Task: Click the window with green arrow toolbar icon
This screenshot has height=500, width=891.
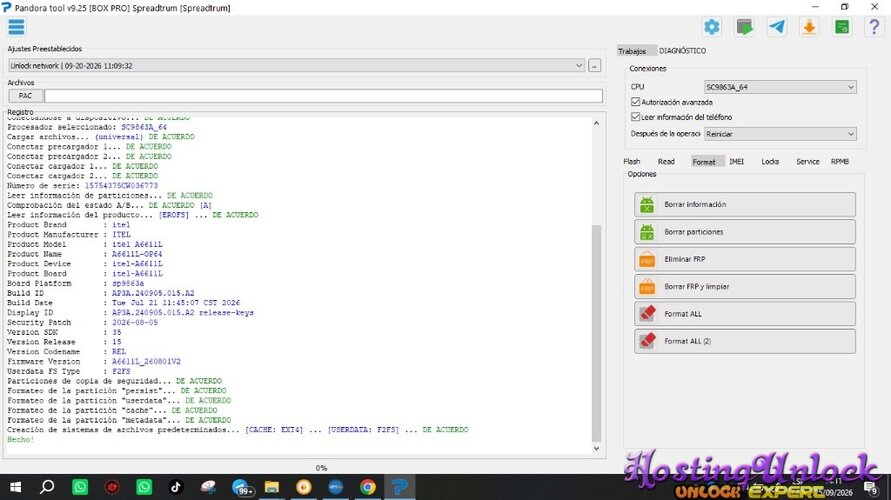Action: pyautogui.click(x=744, y=27)
